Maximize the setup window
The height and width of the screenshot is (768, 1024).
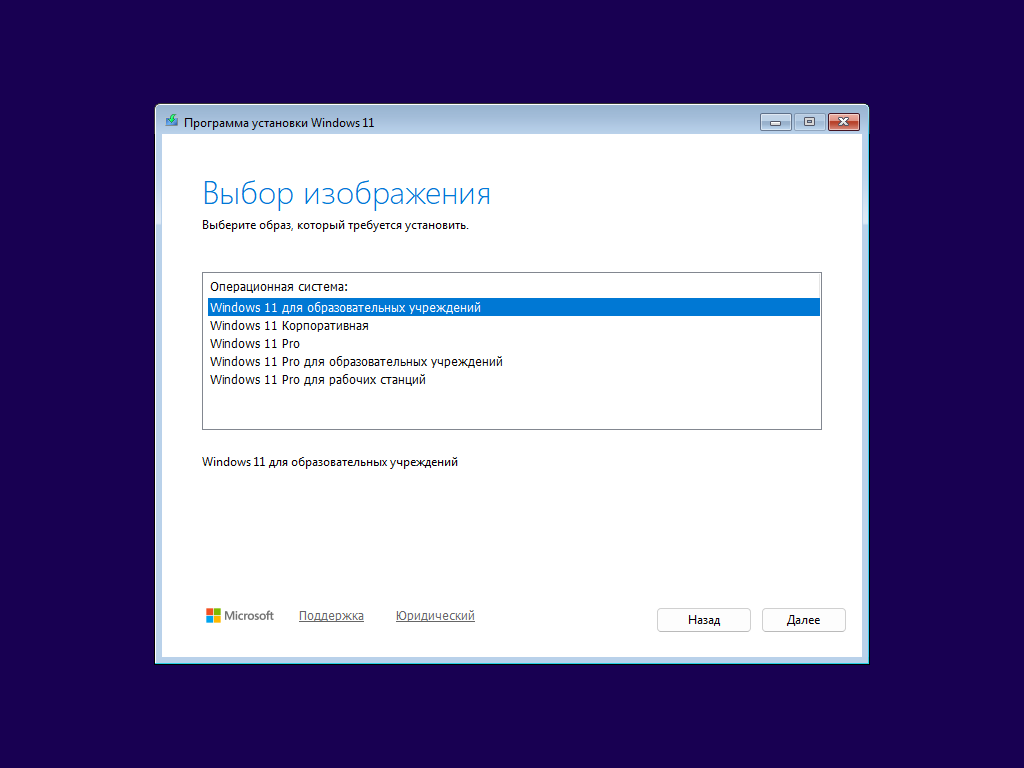click(x=809, y=122)
